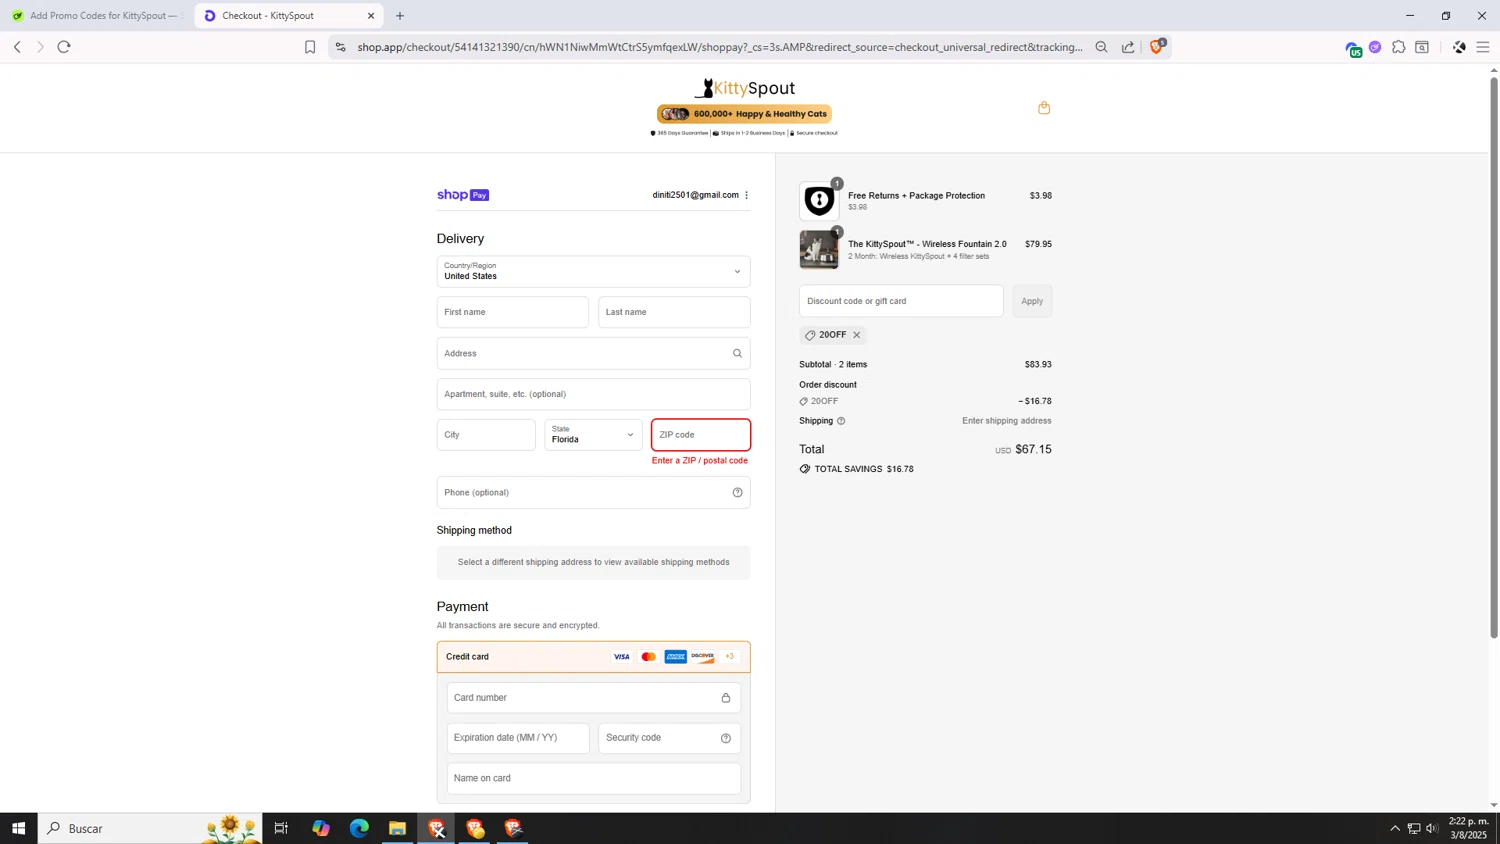Click the ZIP code field
The width and height of the screenshot is (1500, 844).
tap(700, 435)
